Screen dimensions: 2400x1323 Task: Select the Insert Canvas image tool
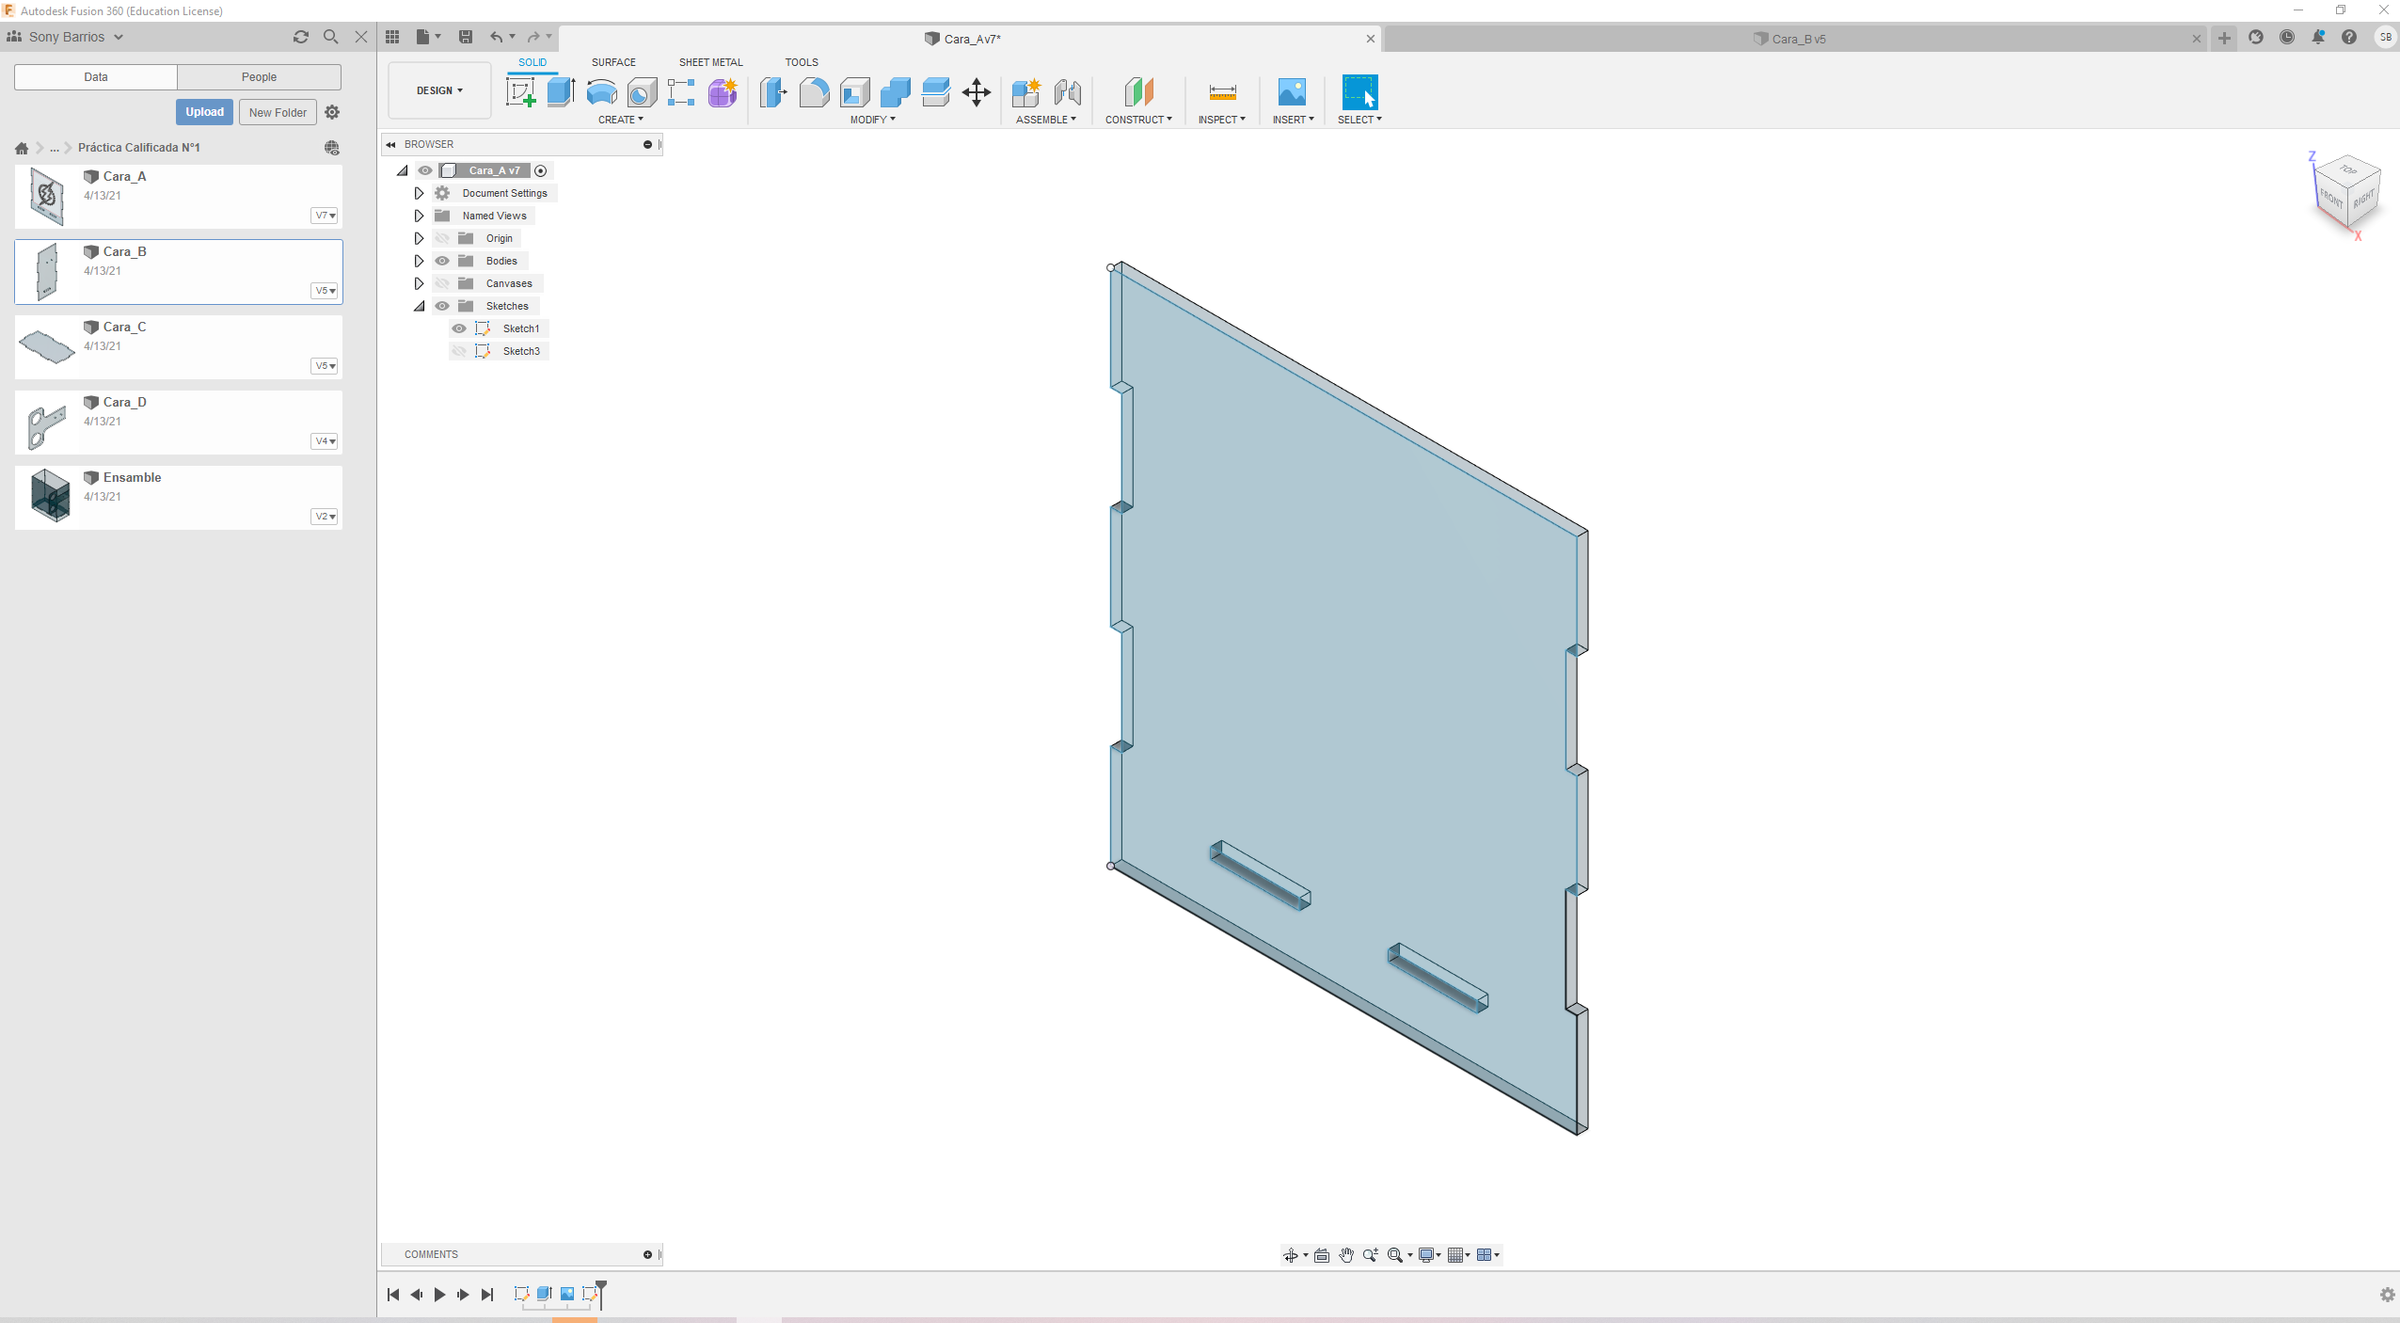pos(1292,93)
